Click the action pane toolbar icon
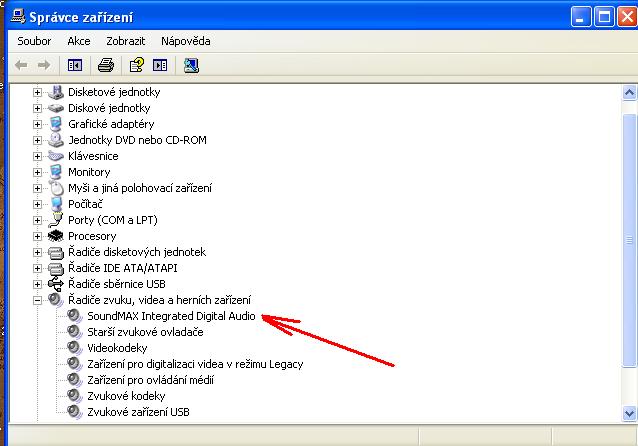Image resolution: width=638 pixels, height=446 pixels. point(160,65)
